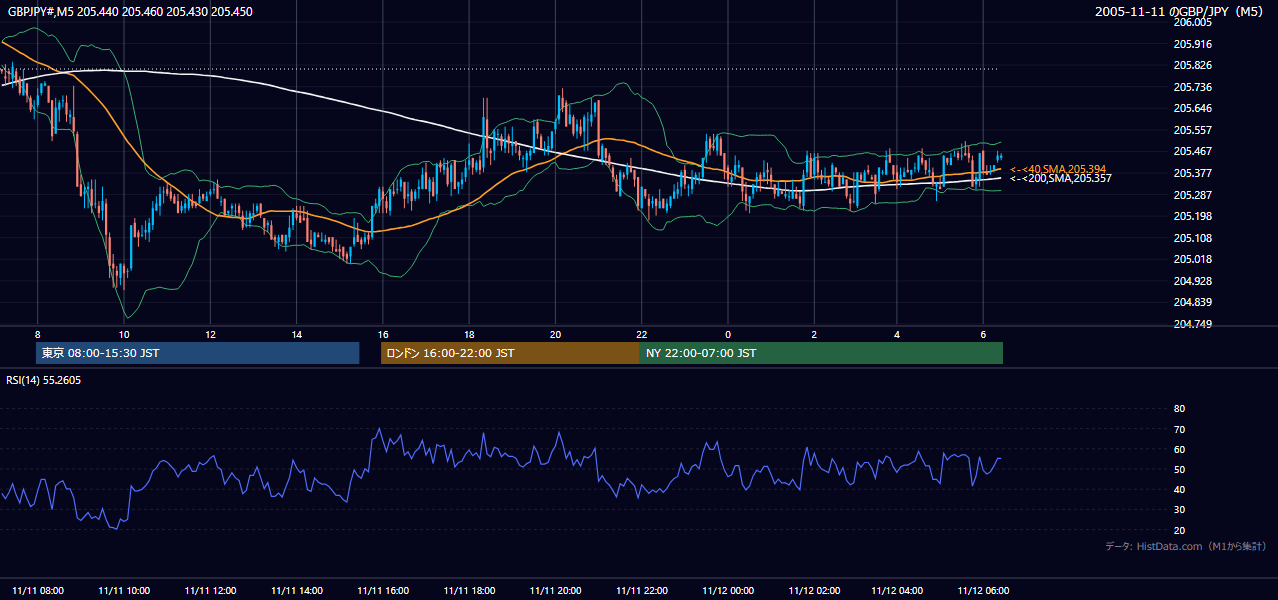Screen dimensions: 1278x600
Task: Click the 205.287 price axis label
Action: click(1192, 194)
